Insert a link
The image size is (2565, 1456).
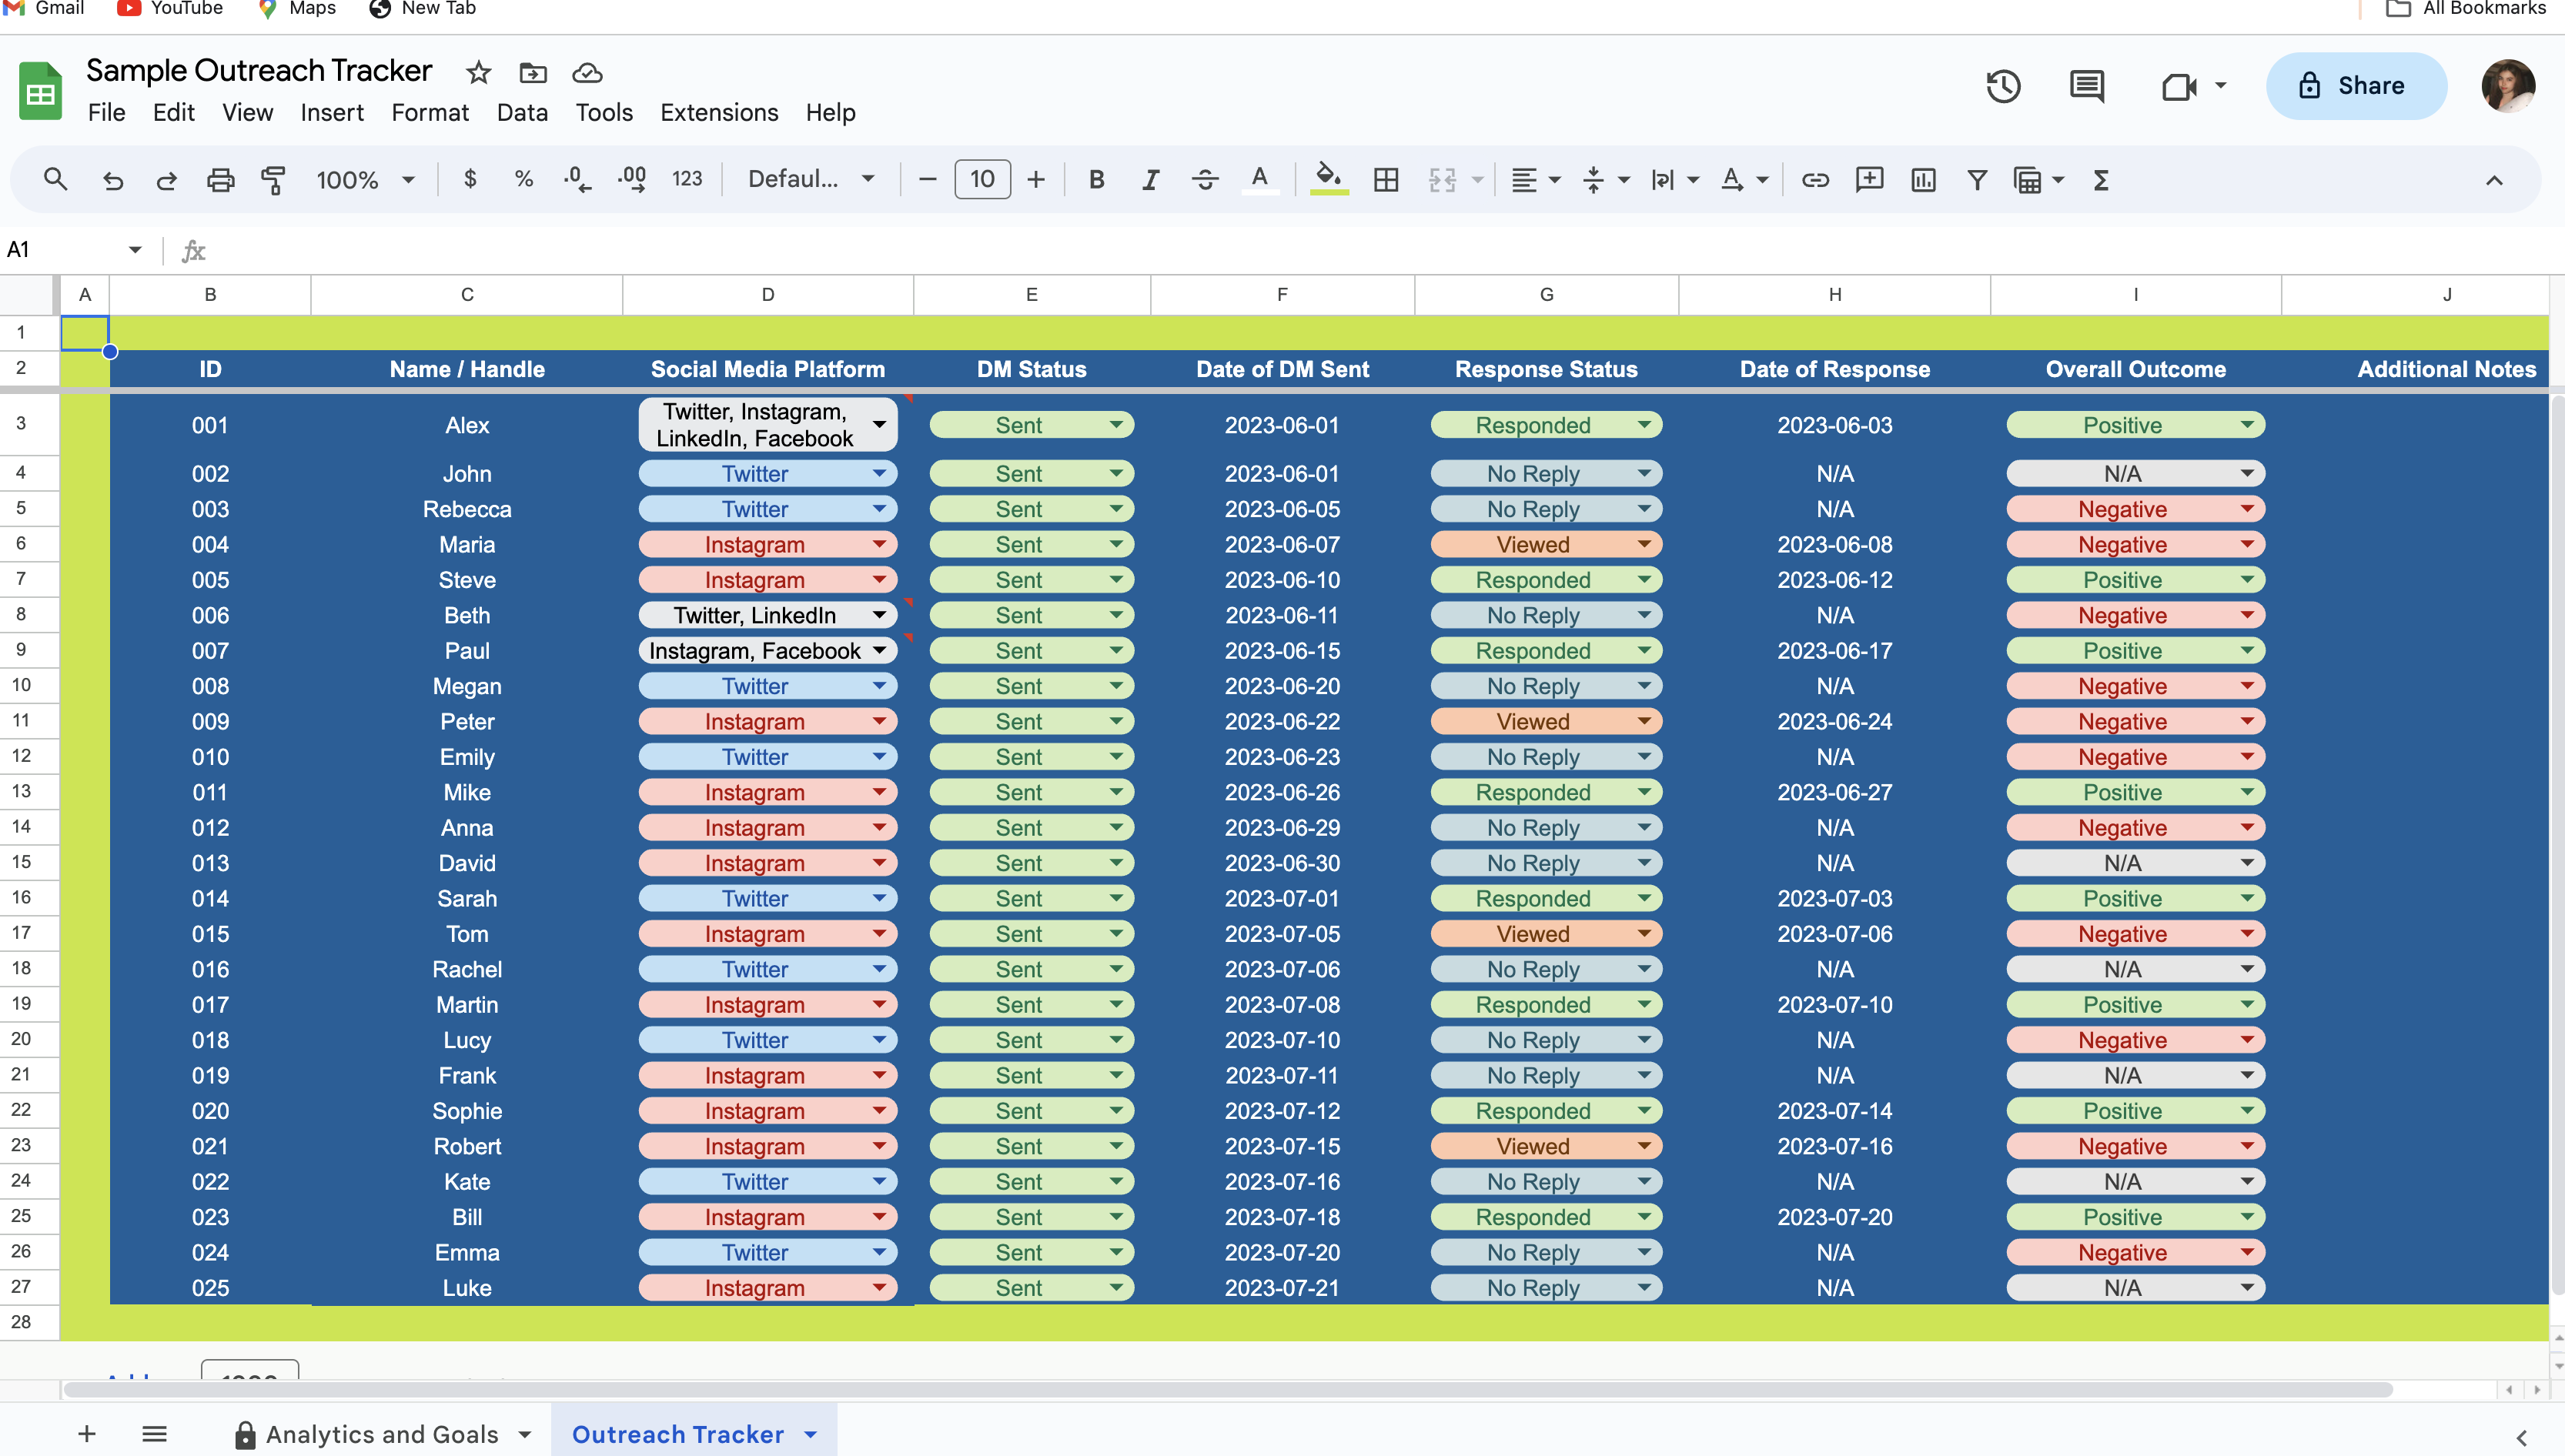tap(1815, 180)
